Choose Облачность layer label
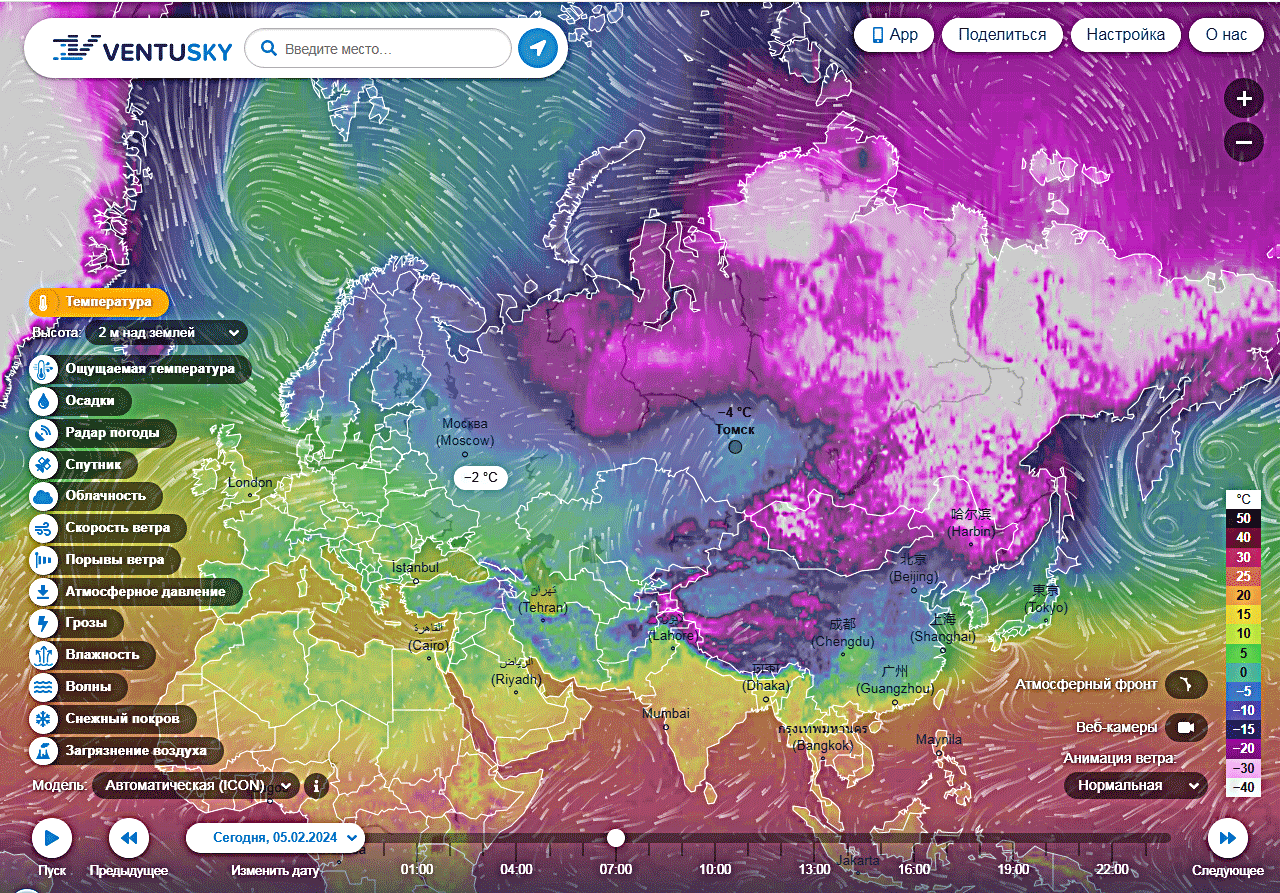The height and width of the screenshot is (893, 1280). point(105,496)
